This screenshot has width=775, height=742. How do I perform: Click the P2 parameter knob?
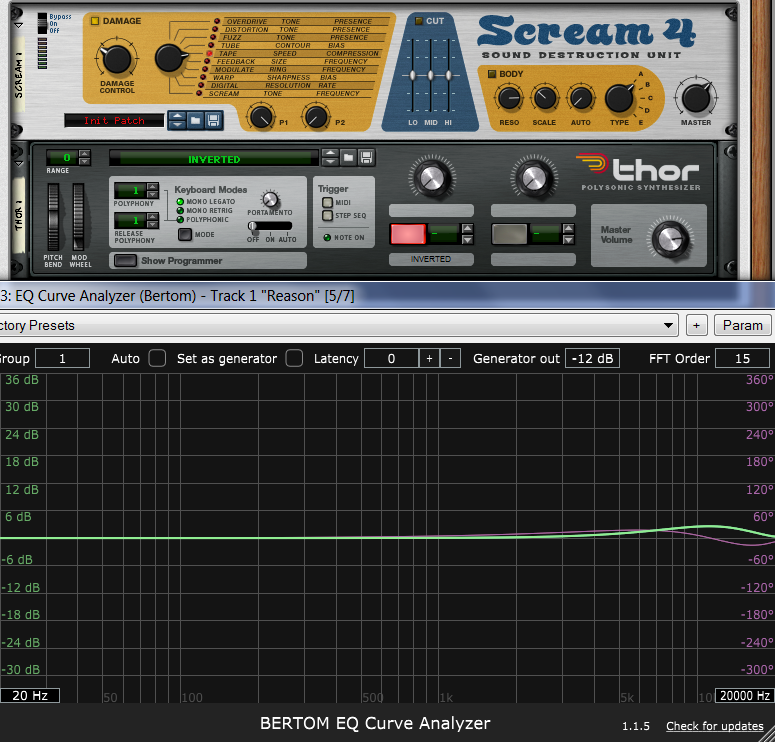(x=316, y=117)
